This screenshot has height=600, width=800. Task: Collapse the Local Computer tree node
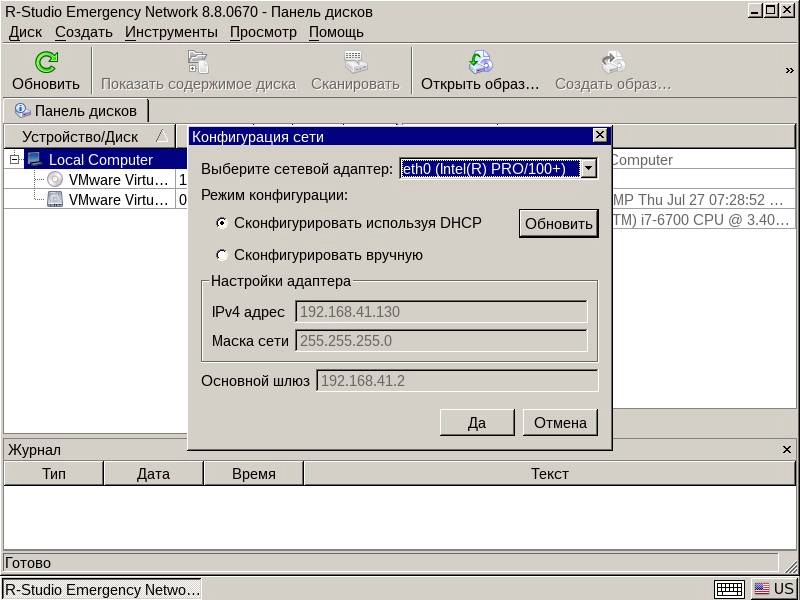point(14,159)
